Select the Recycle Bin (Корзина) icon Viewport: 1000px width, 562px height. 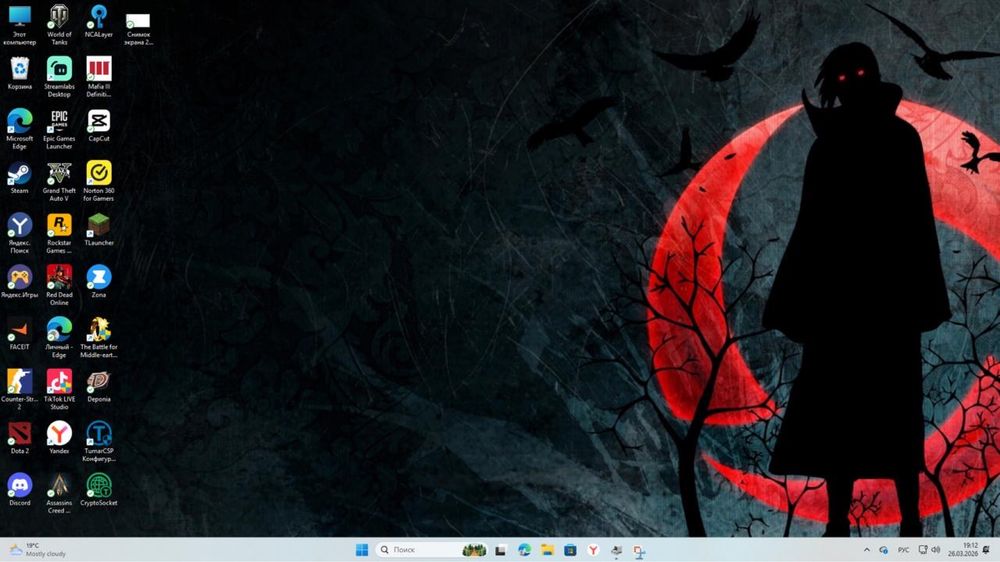tap(19, 73)
